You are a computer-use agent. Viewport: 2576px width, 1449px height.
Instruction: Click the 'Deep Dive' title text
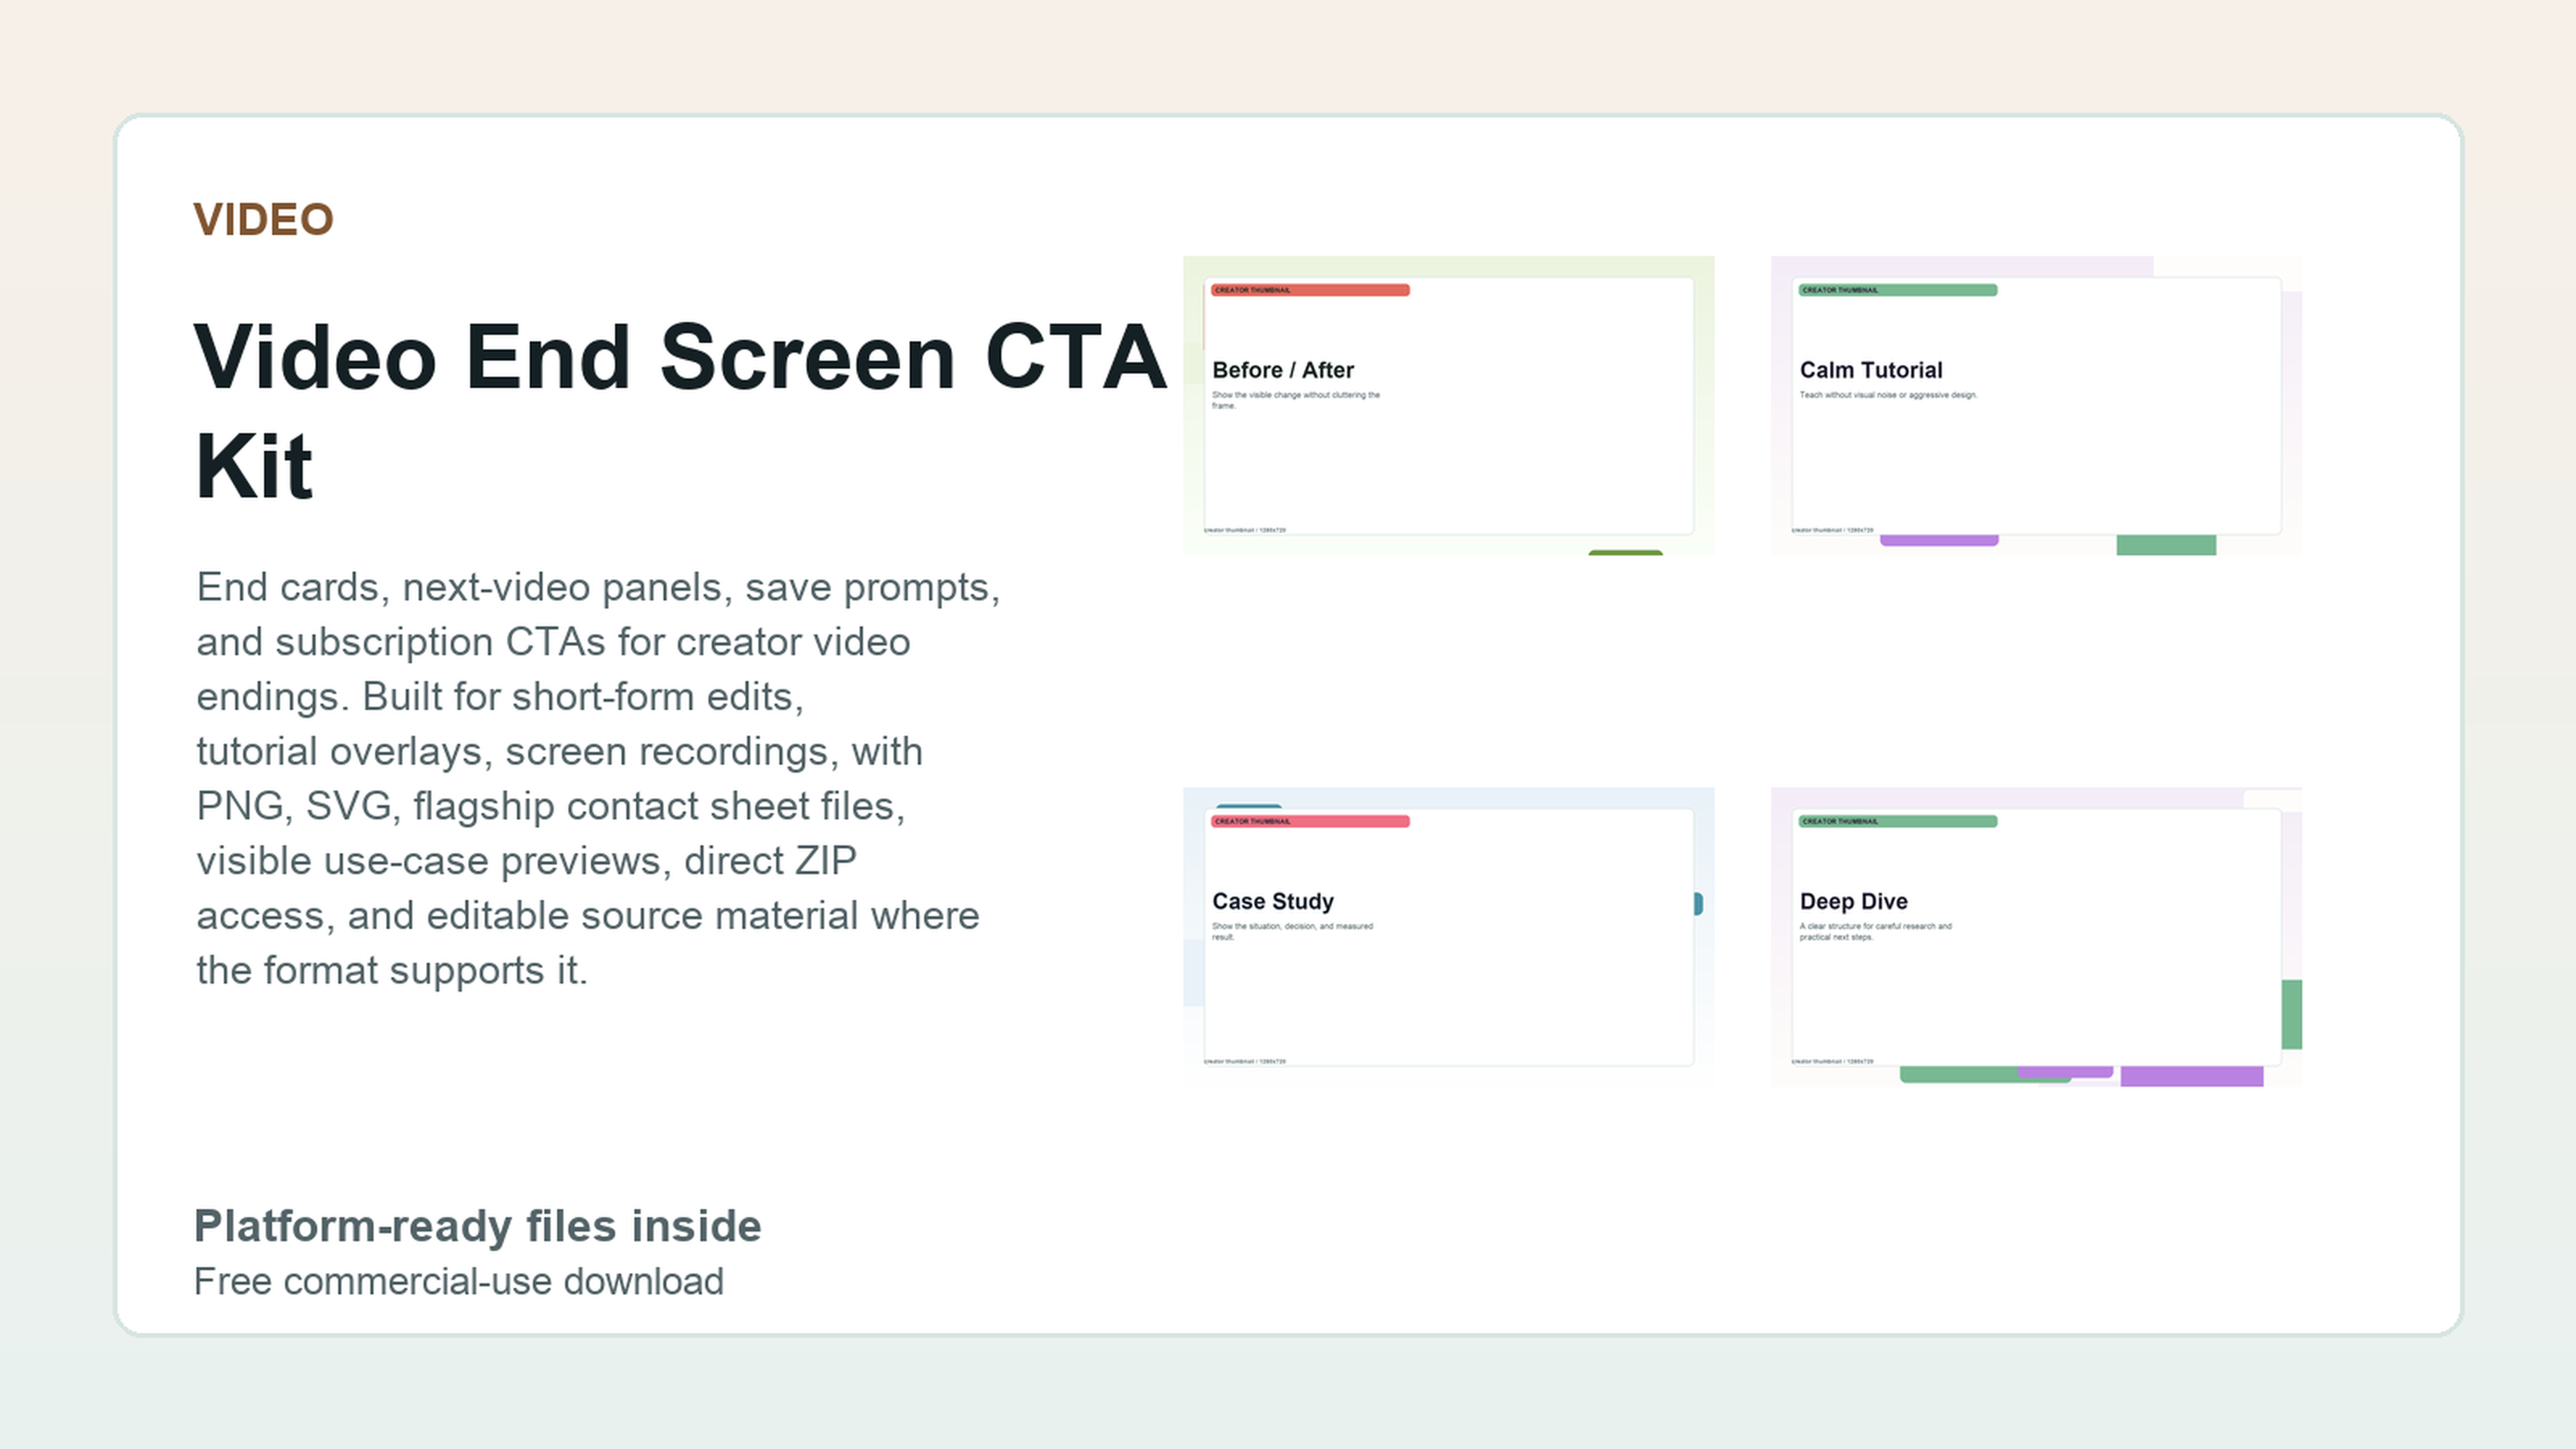1854,901
